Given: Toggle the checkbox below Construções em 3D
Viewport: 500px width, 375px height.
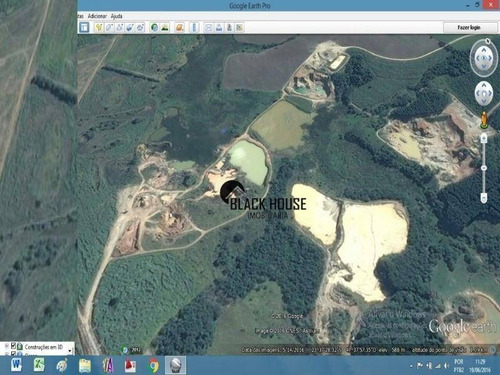Looking at the screenshot, I should coord(14,353).
